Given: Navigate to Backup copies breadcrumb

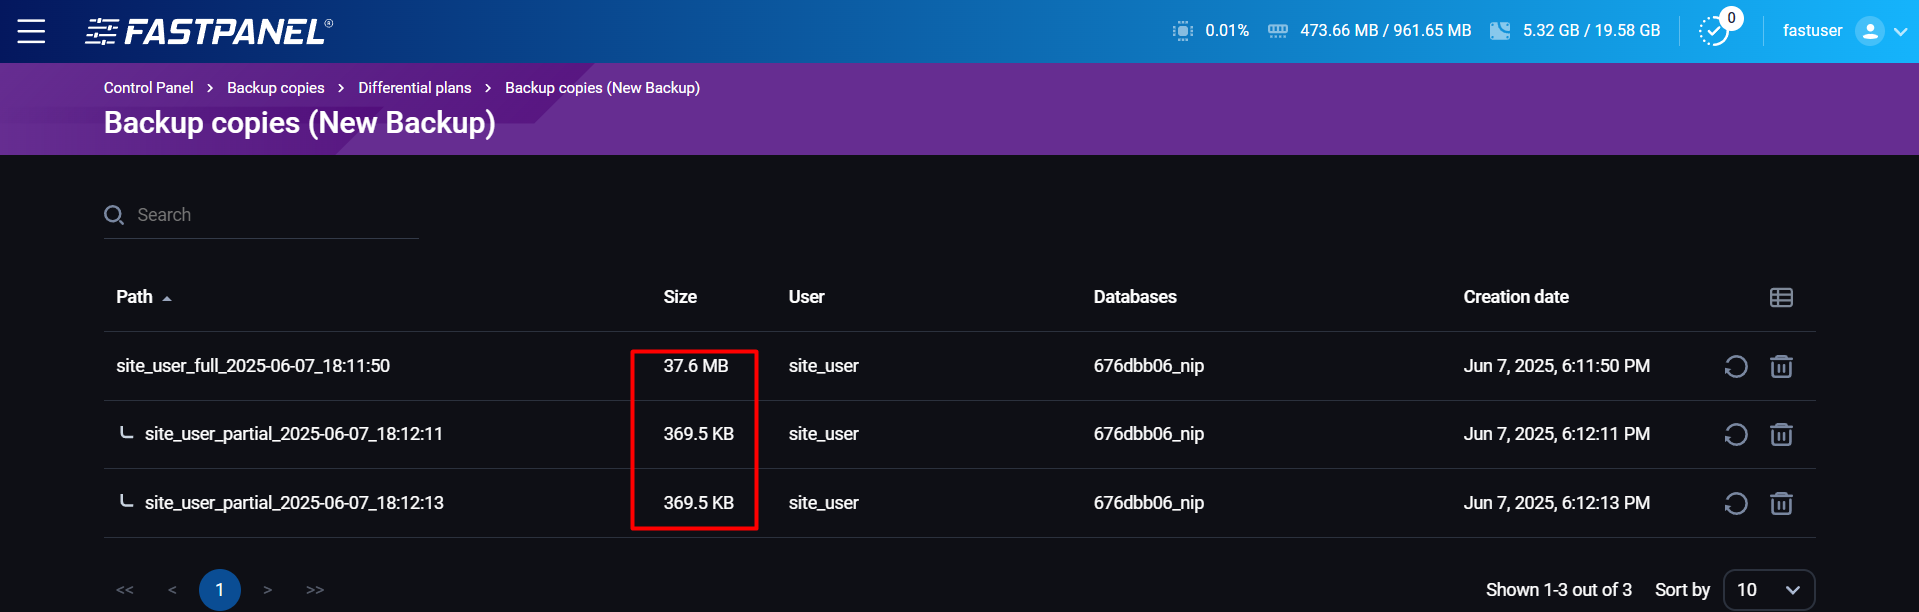Looking at the screenshot, I should coord(275,88).
